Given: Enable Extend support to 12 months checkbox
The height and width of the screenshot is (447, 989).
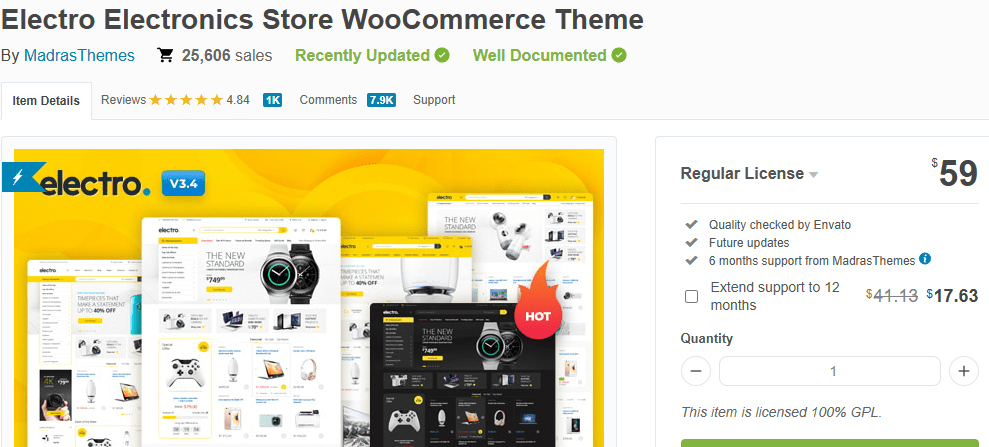Looking at the screenshot, I should click(x=691, y=296).
